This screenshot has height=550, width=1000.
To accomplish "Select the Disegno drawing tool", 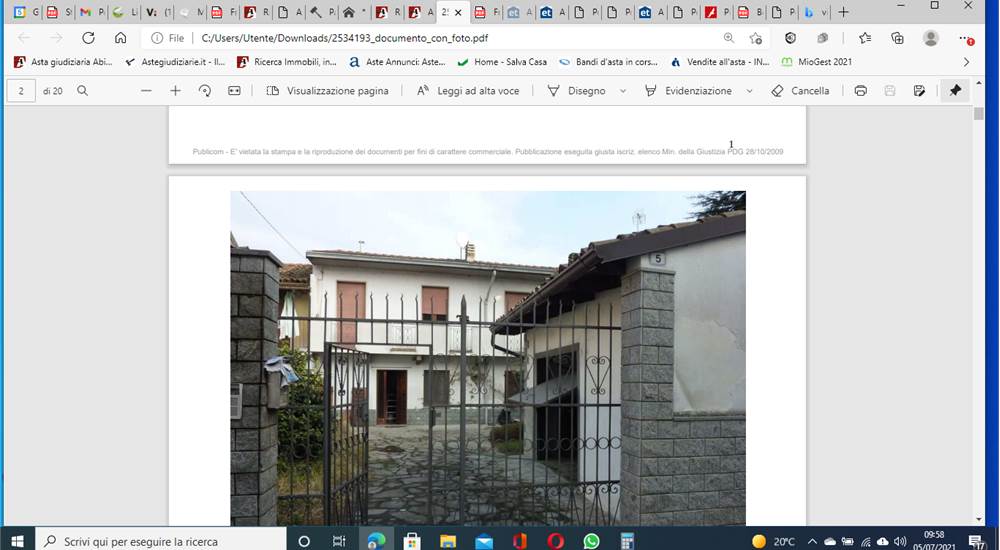I will click(x=577, y=91).
